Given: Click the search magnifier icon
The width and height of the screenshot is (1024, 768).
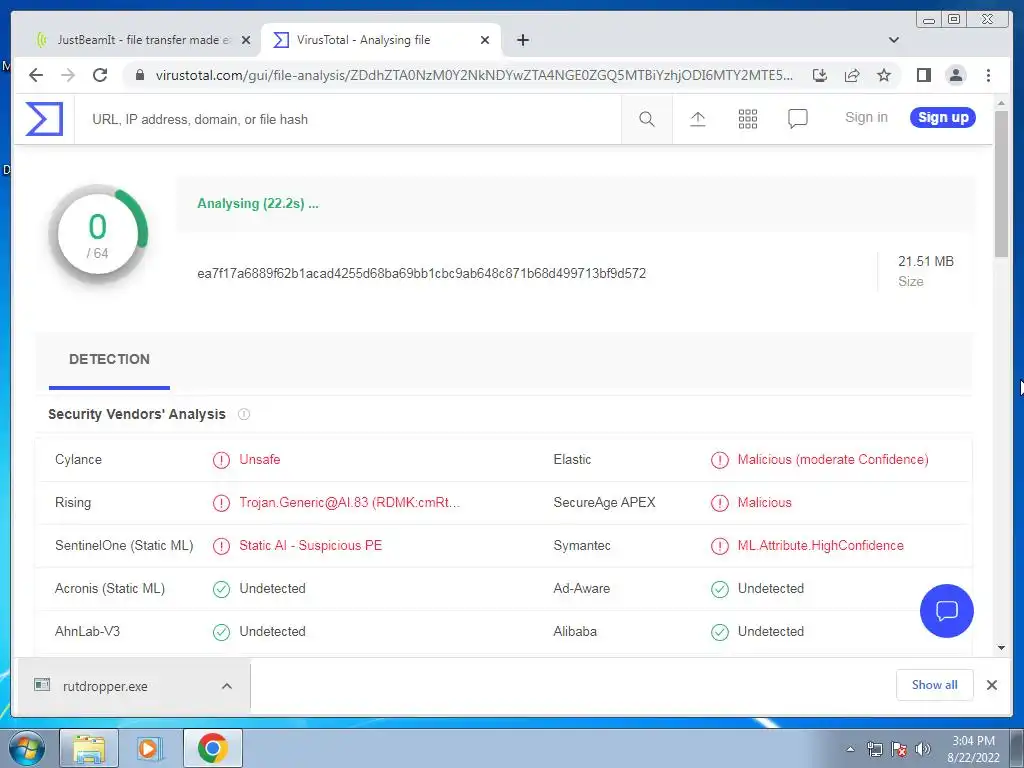Looking at the screenshot, I should pyautogui.click(x=647, y=119).
